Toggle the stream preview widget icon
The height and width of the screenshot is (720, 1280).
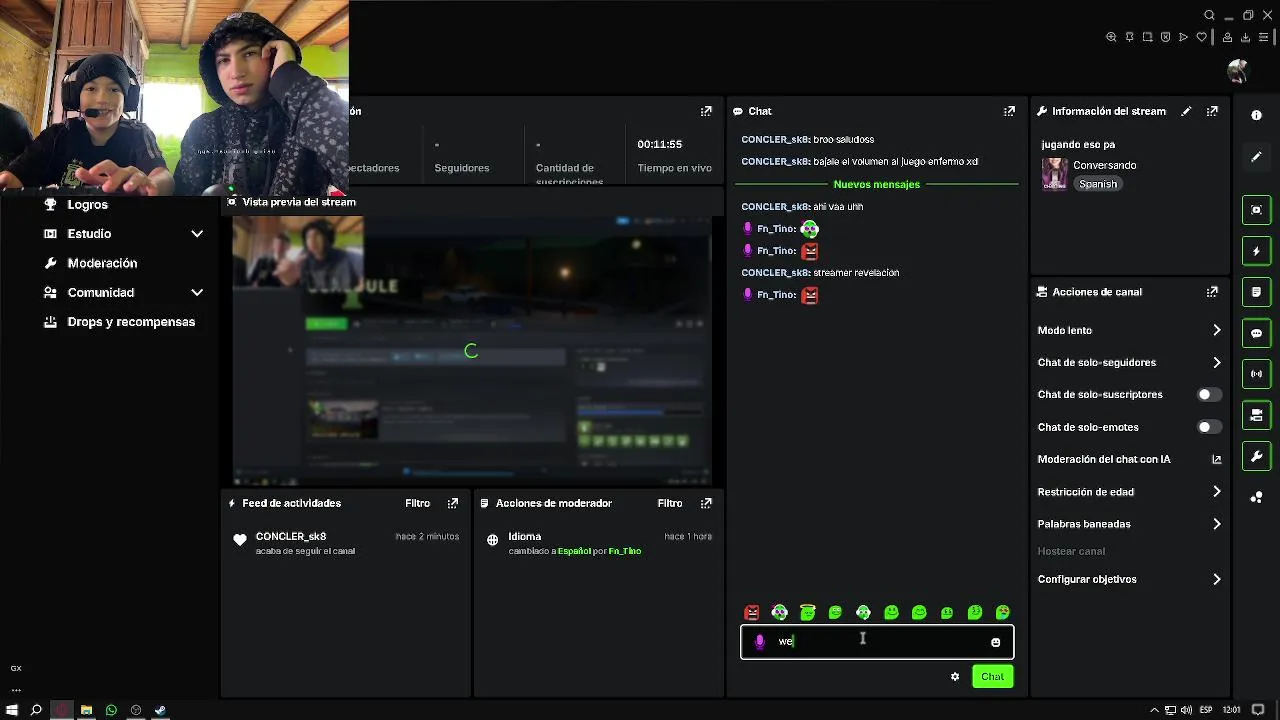pyautogui.click(x=1257, y=210)
